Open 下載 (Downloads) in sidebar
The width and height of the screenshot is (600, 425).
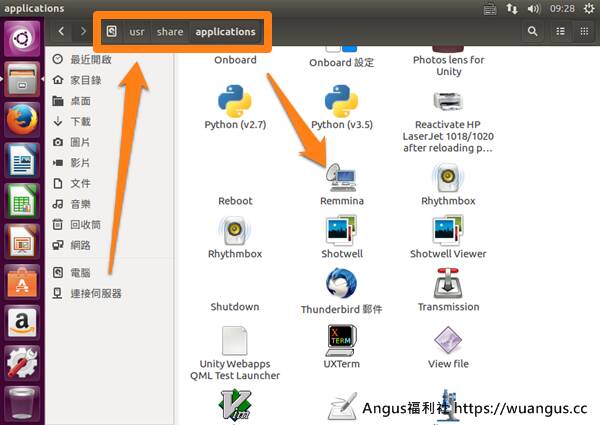click(109, 121)
